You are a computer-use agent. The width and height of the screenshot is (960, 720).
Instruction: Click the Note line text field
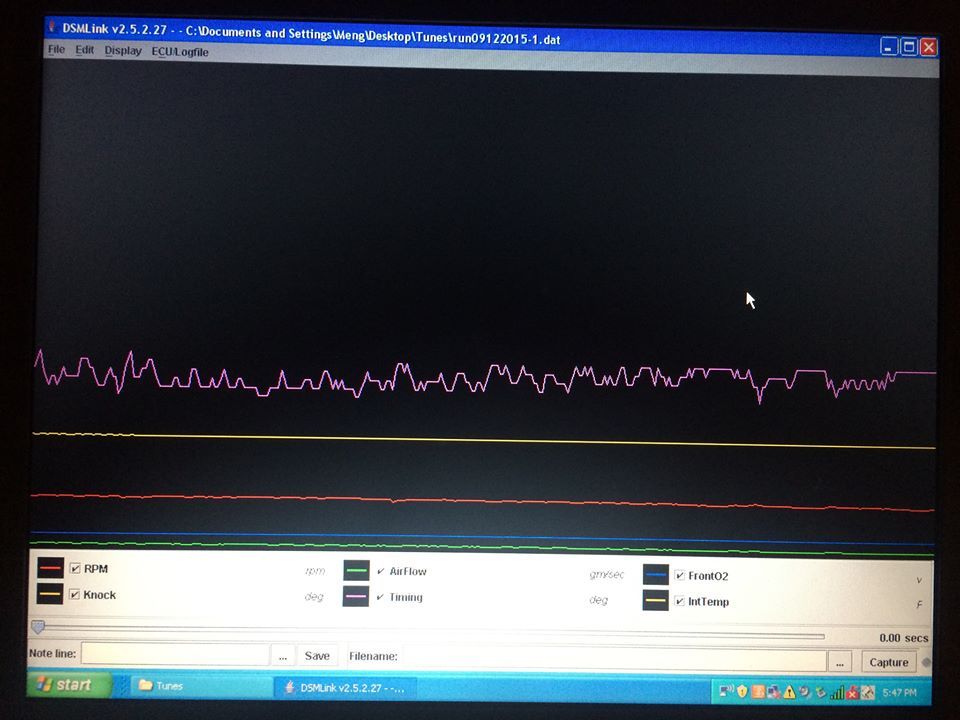tap(175, 654)
